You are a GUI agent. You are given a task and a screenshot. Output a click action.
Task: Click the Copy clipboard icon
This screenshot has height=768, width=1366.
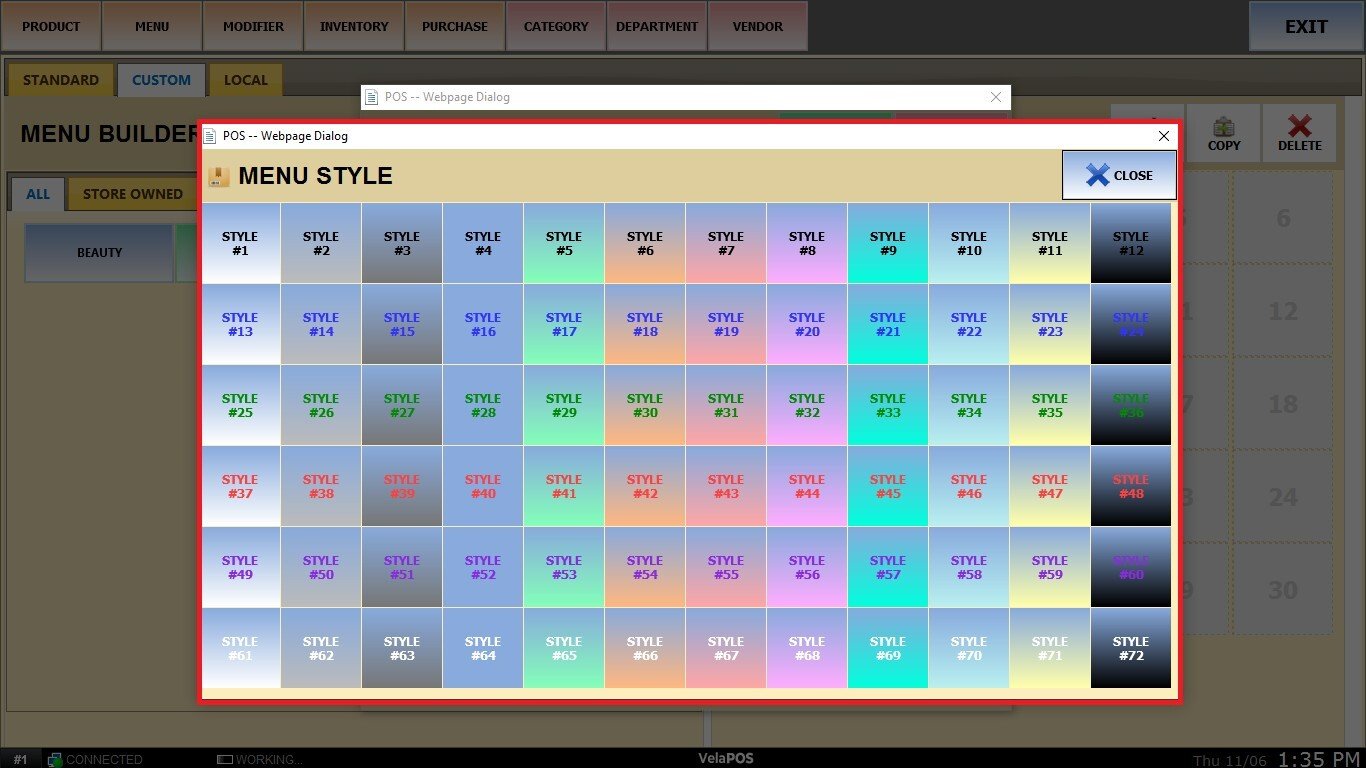click(1223, 126)
